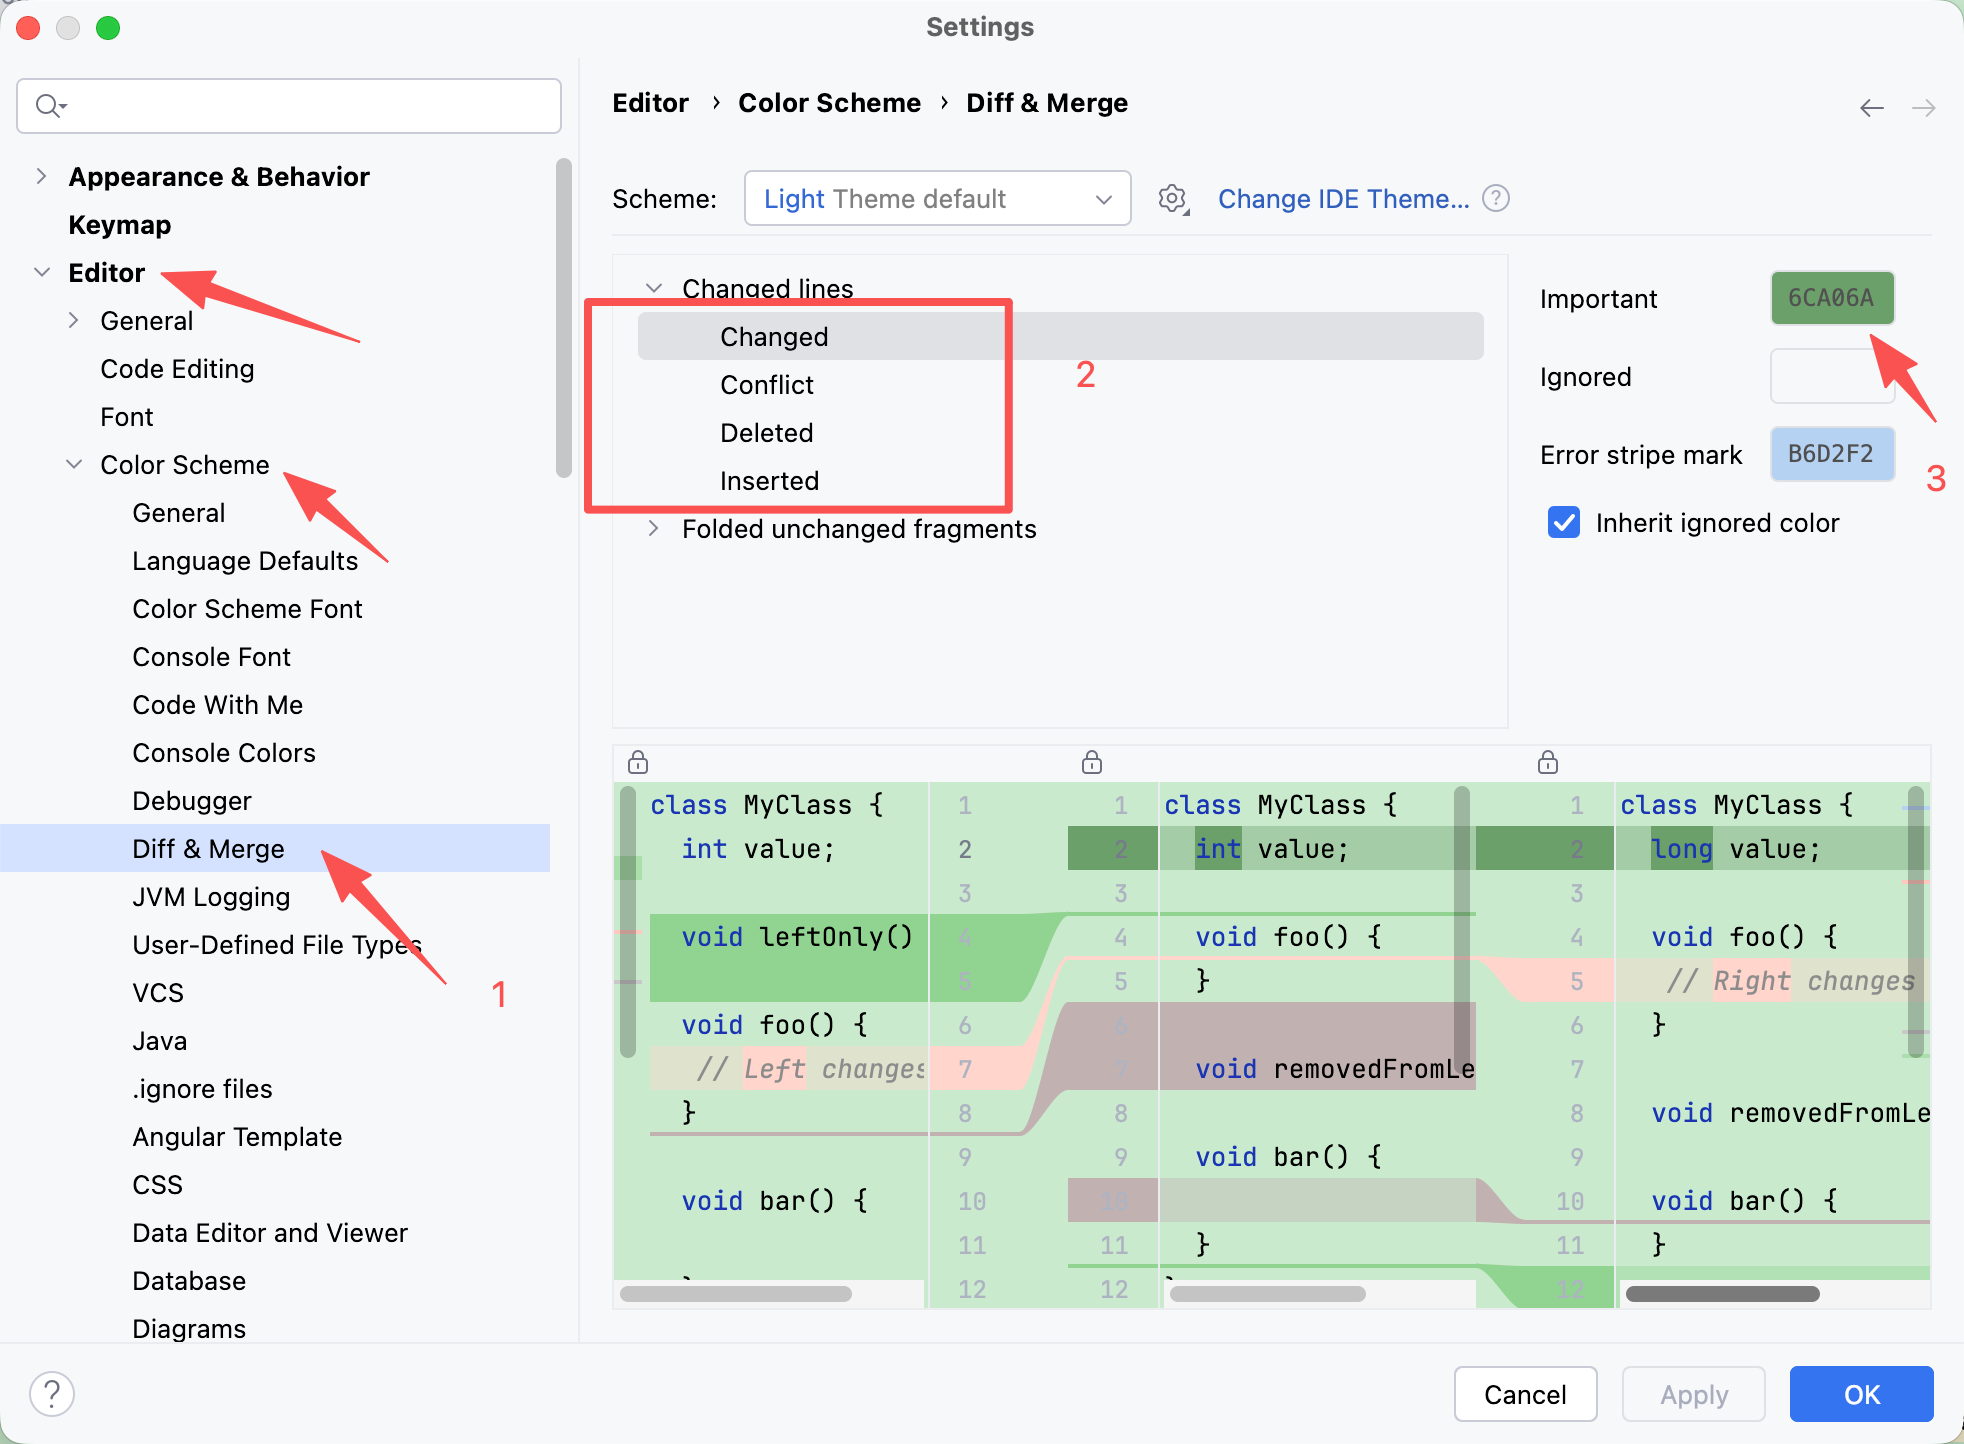Click the forward navigation arrow
The height and width of the screenshot is (1444, 1964).
click(1923, 108)
